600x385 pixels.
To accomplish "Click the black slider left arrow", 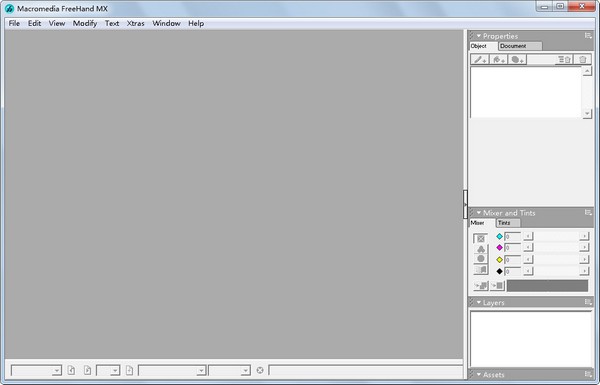I will point(528,271).
